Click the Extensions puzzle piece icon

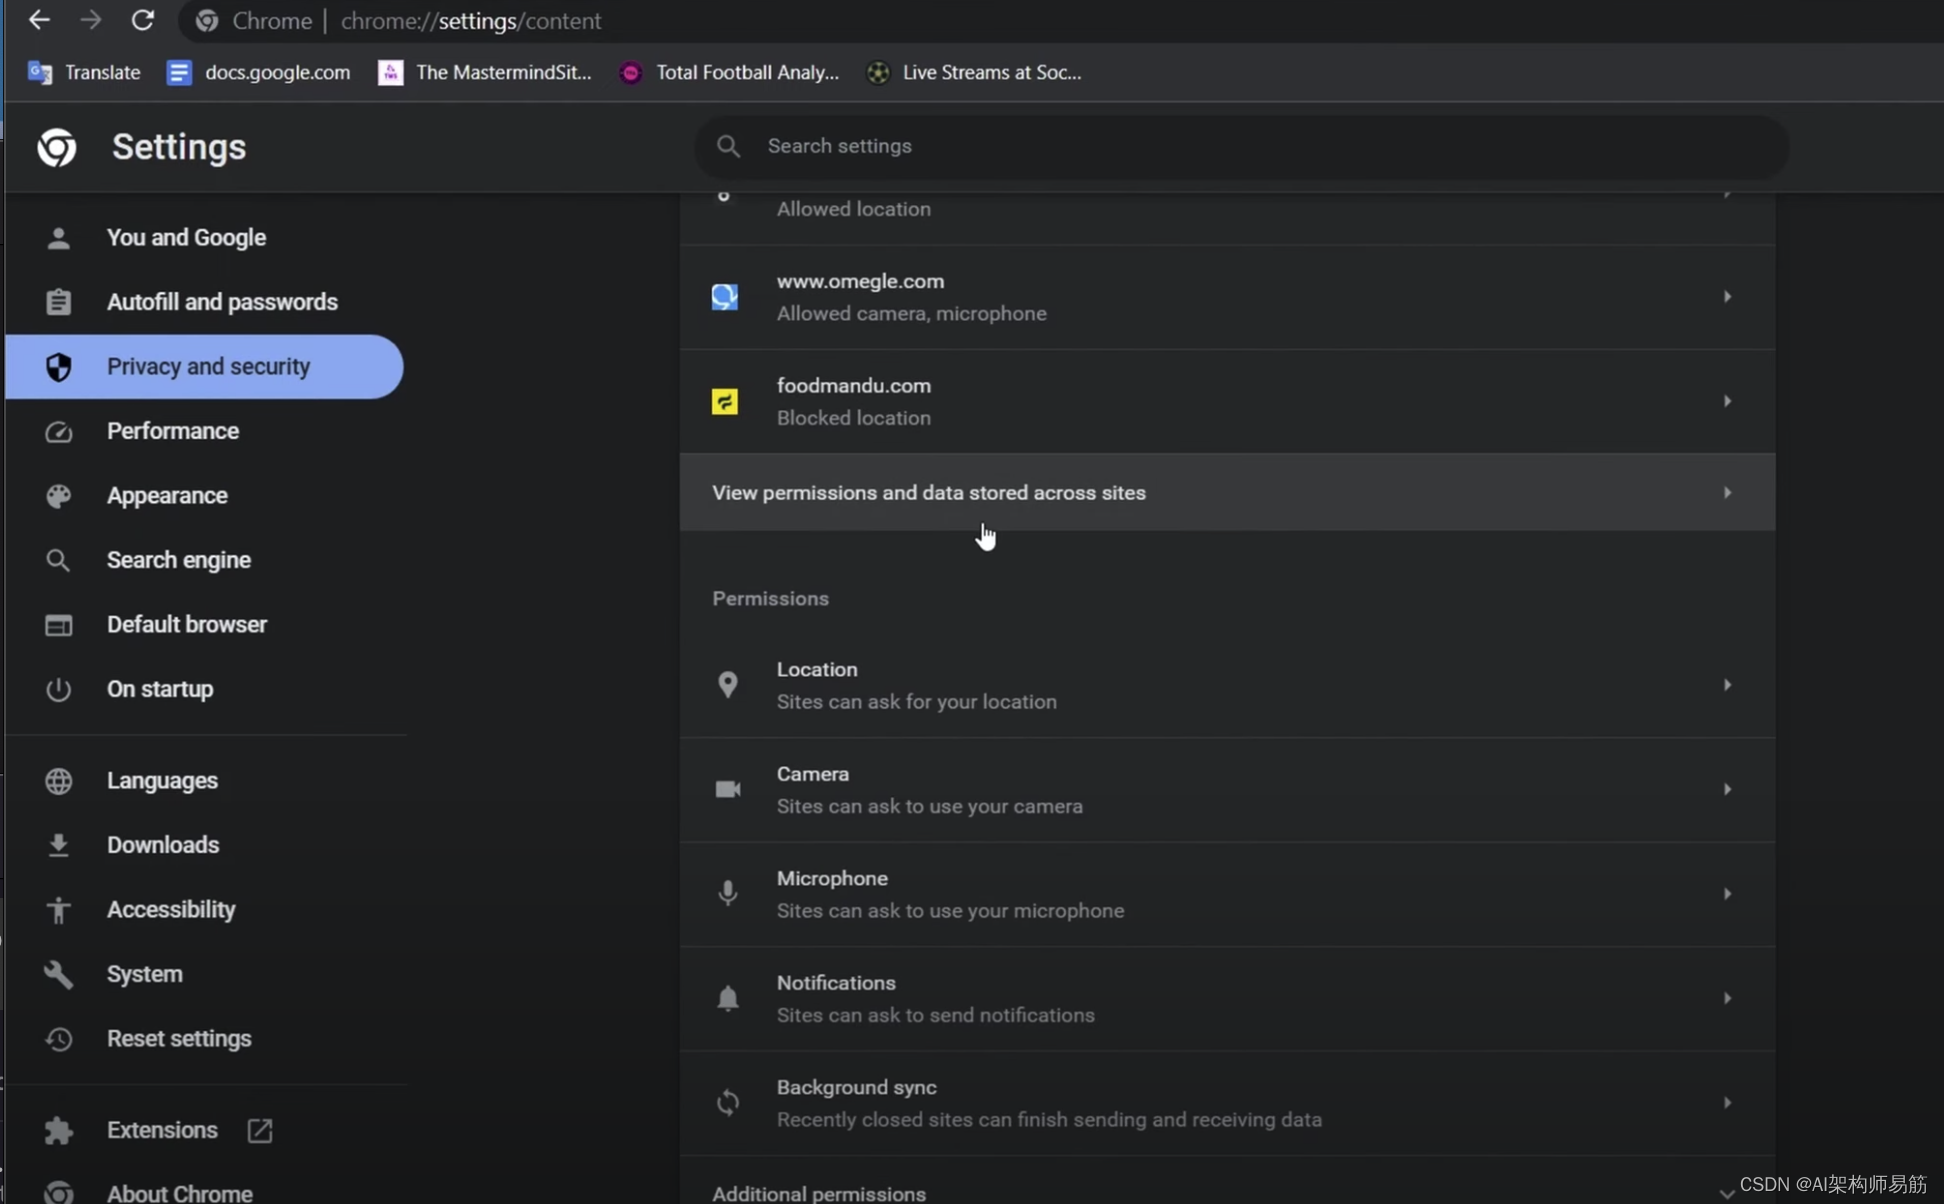[58, 1130]
